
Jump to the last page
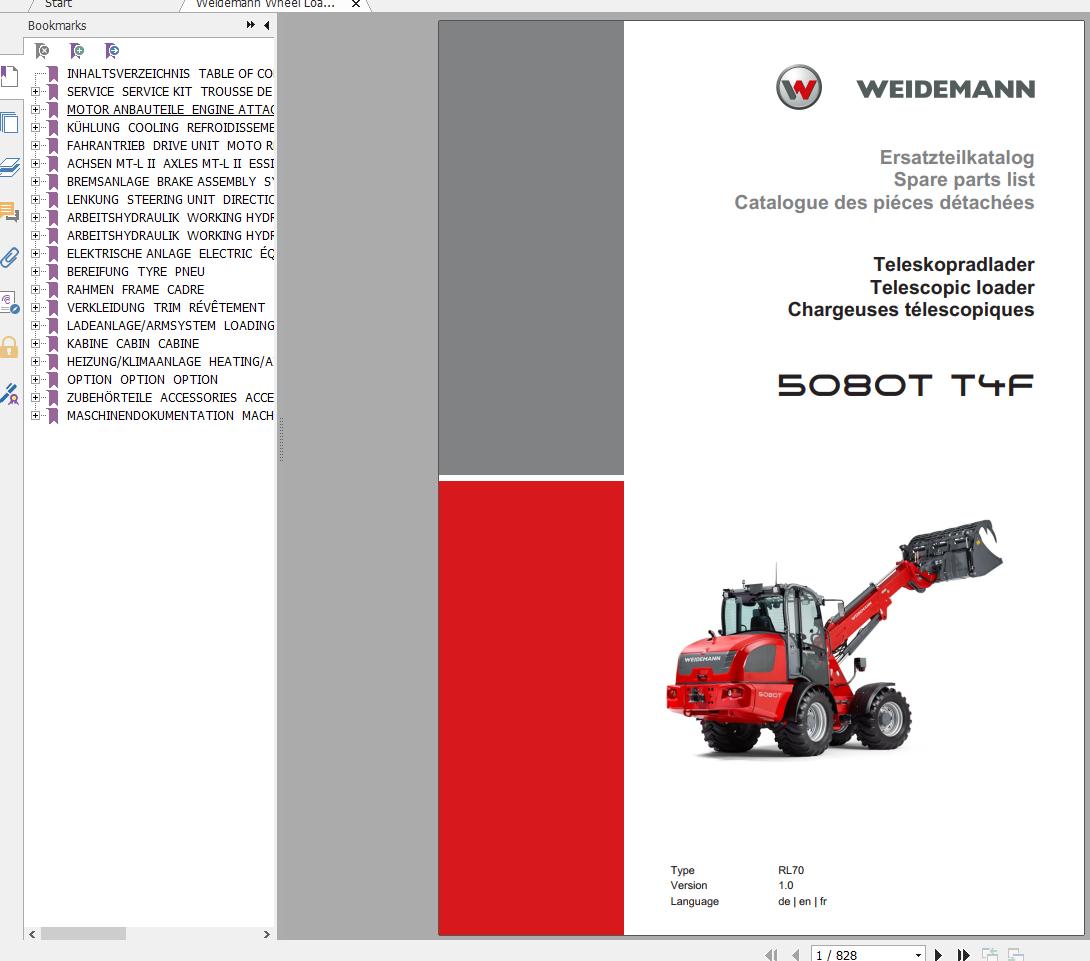963,955
